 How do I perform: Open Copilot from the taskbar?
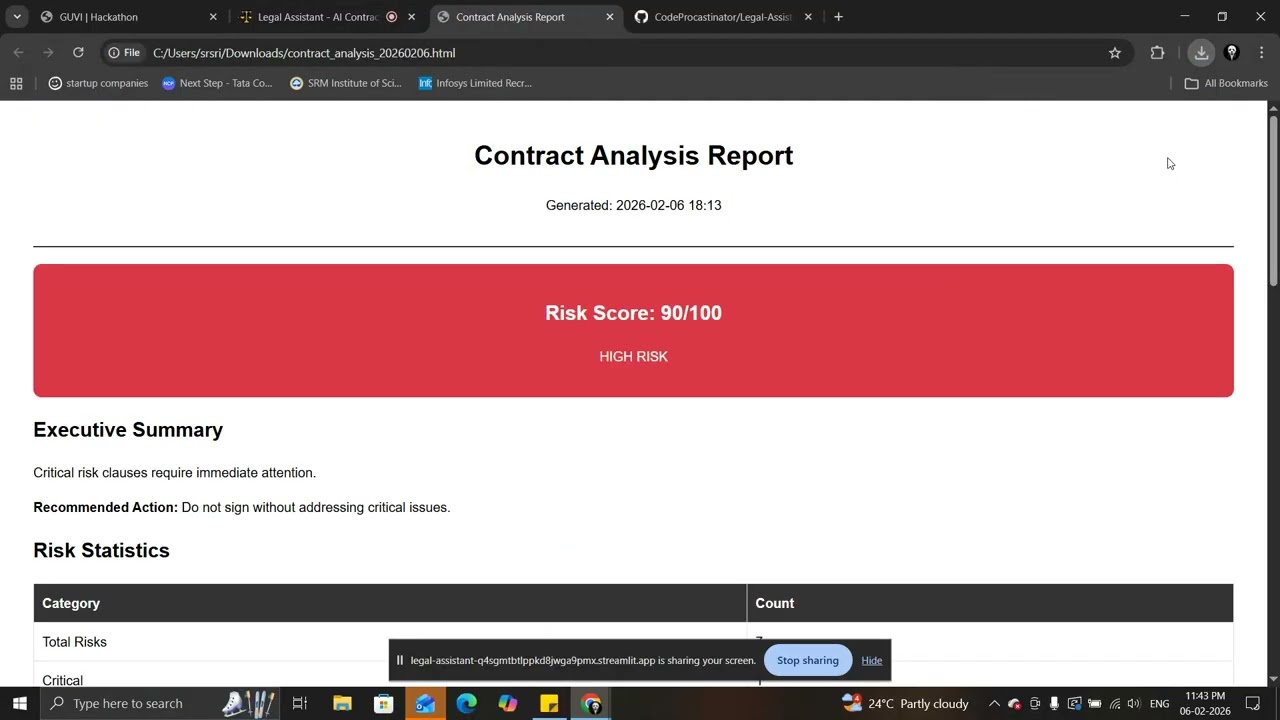pos(508,703)
